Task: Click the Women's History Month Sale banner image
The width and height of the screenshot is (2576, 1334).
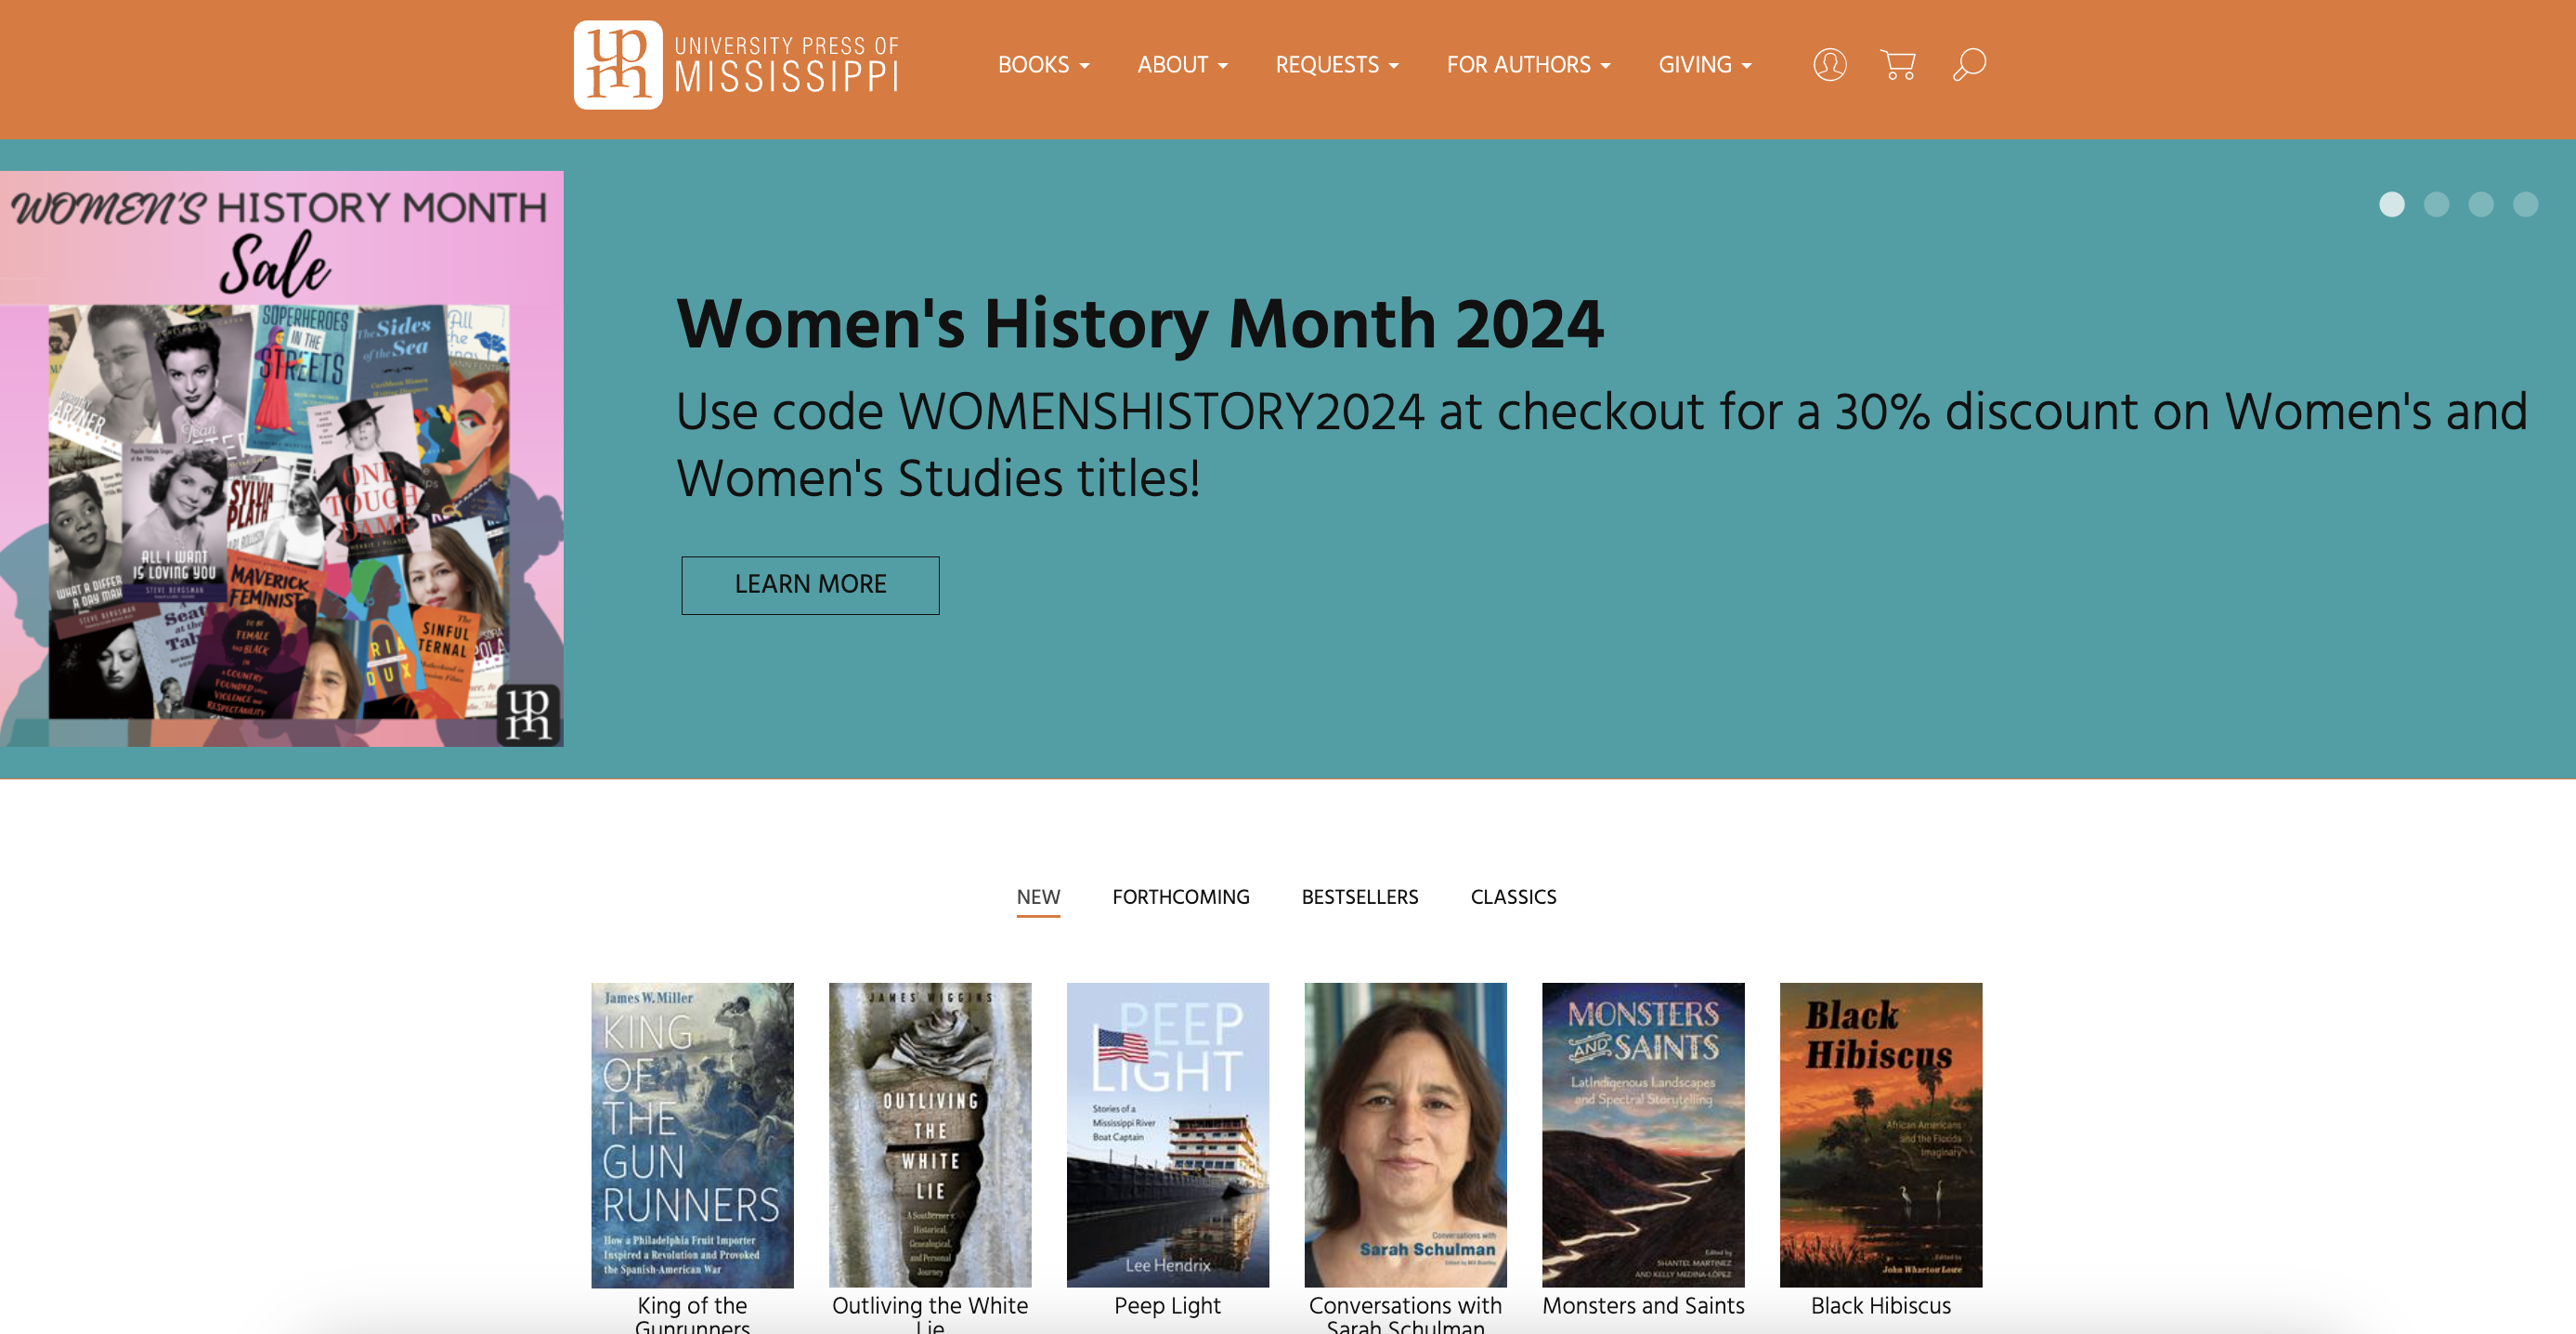Action: (281, 458)
